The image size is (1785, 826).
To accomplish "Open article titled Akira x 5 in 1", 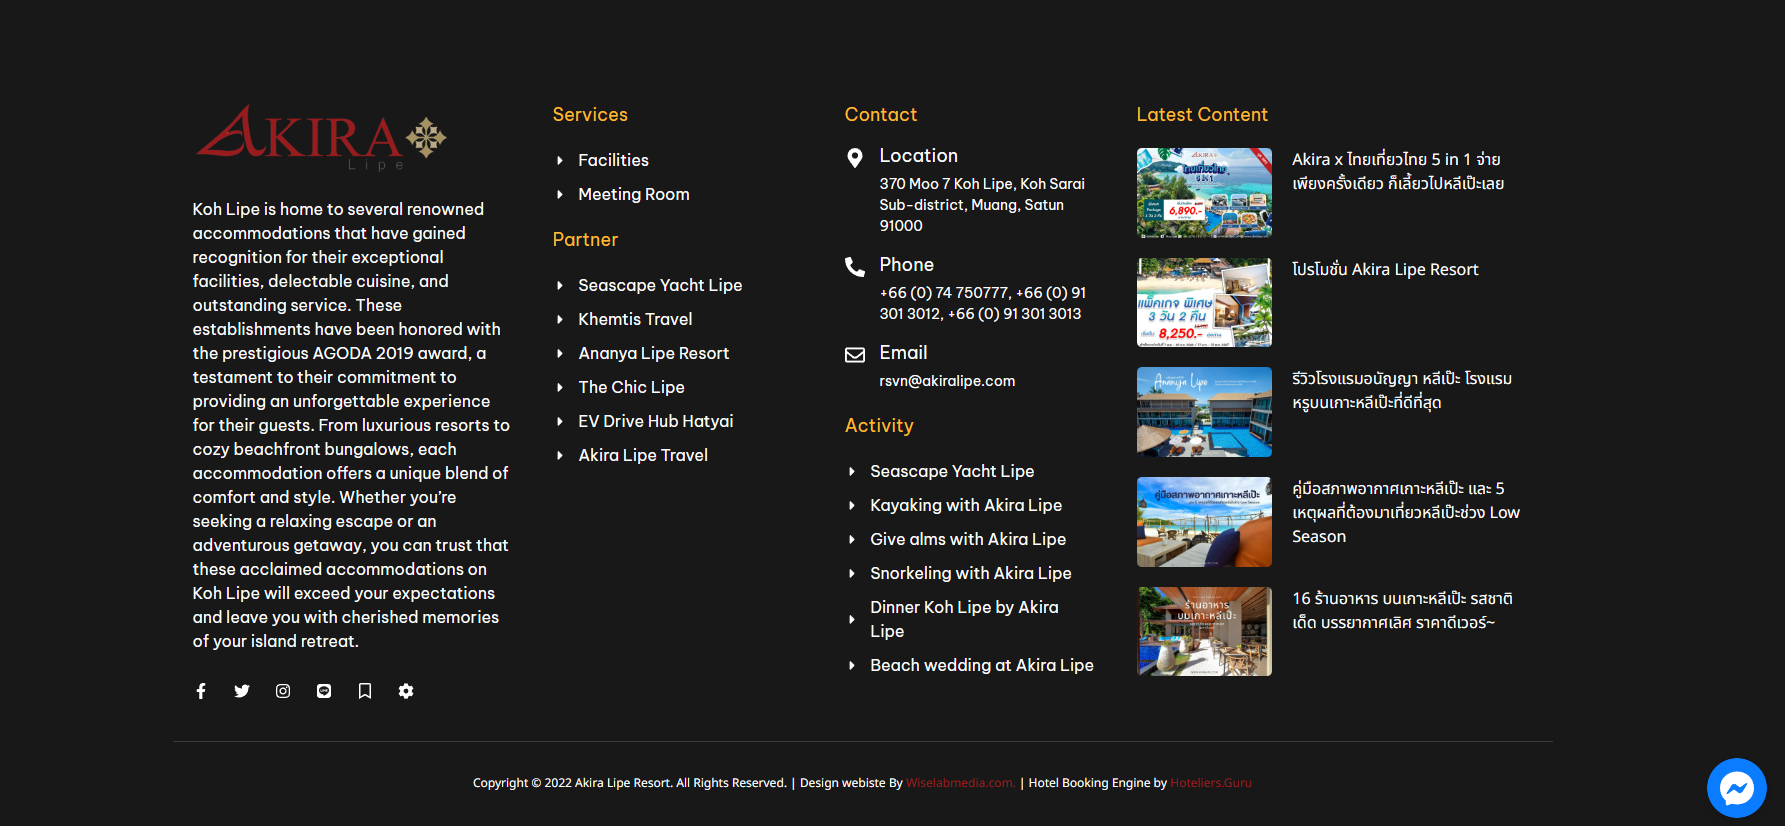I will [x=1398, y=171].
